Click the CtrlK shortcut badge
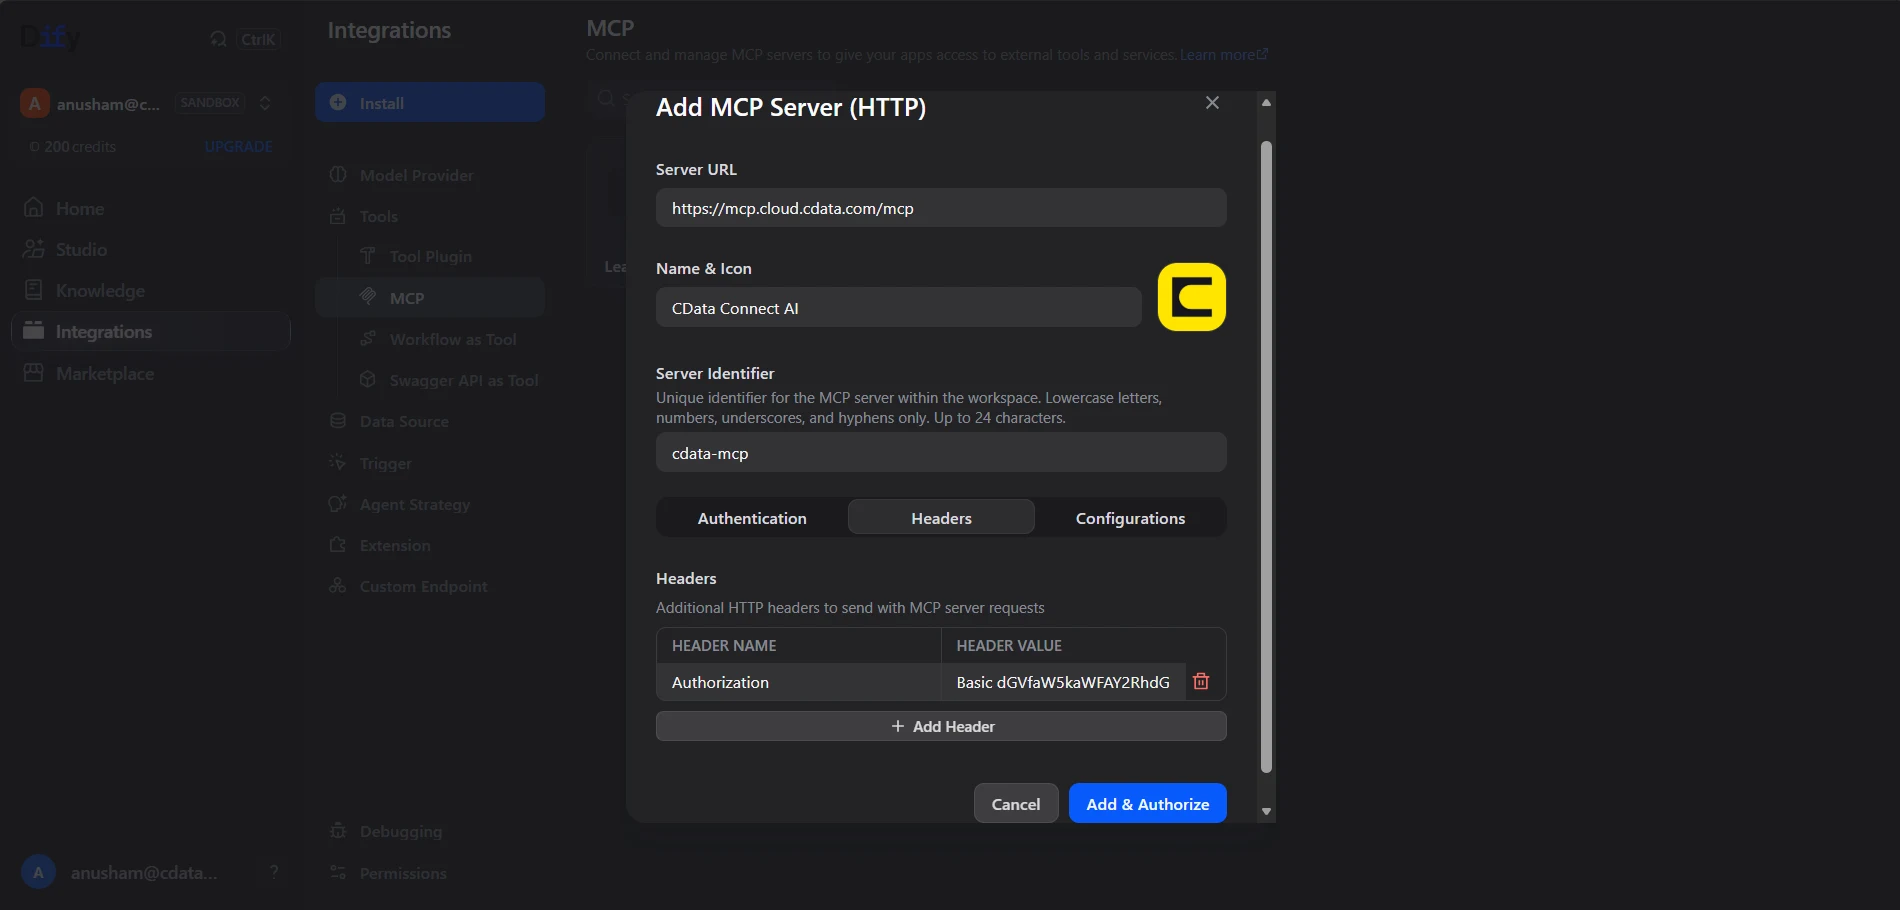The width and height of the screenshot is (1900, 910). (x=258, y=39)
